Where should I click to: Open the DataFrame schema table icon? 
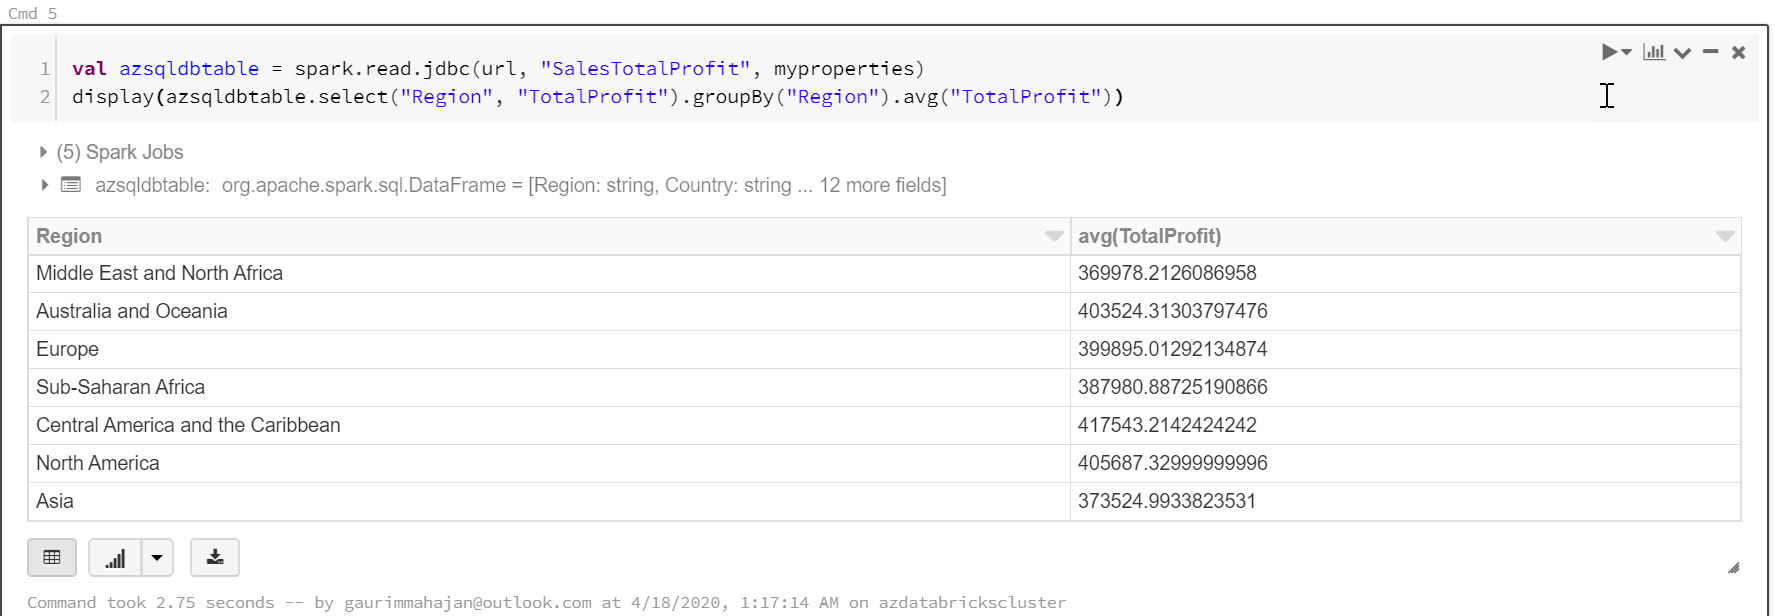click(71, 185)
